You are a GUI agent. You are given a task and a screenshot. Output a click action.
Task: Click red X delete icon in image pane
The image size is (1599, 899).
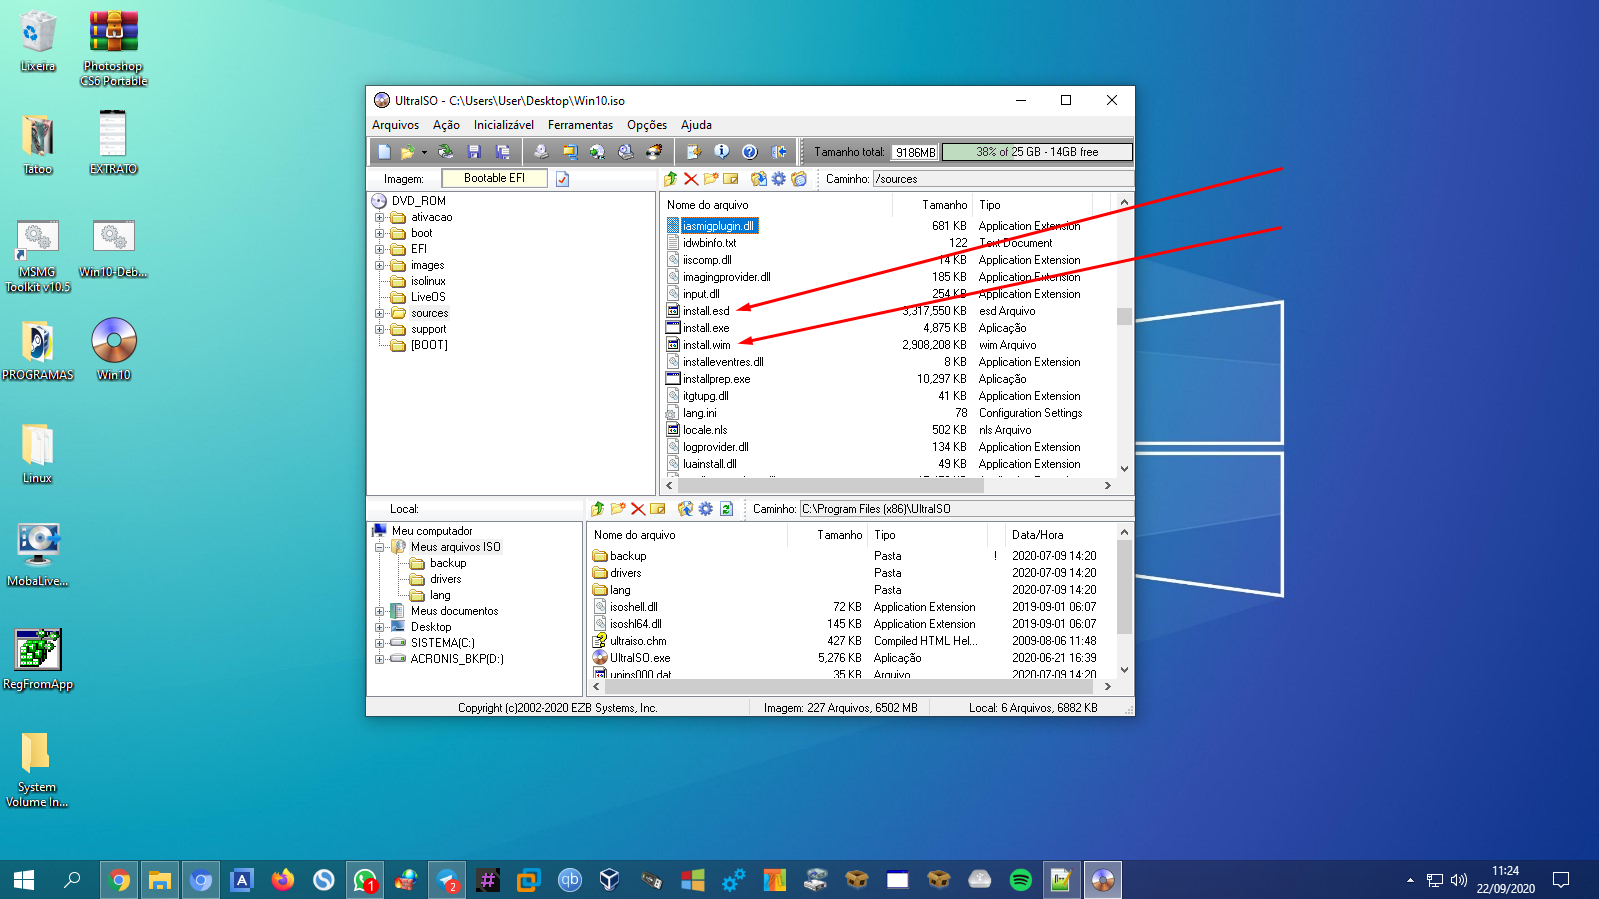click(691, 179)
